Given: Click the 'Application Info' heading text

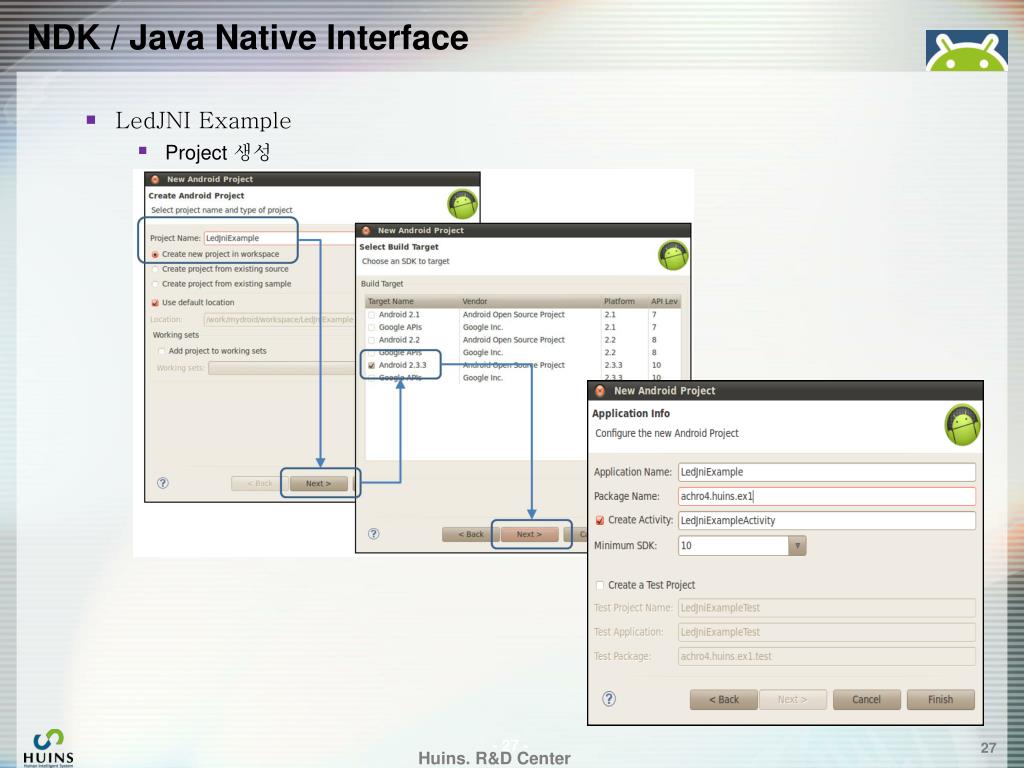Looking at the screenshot, I should tap(631, 413).
